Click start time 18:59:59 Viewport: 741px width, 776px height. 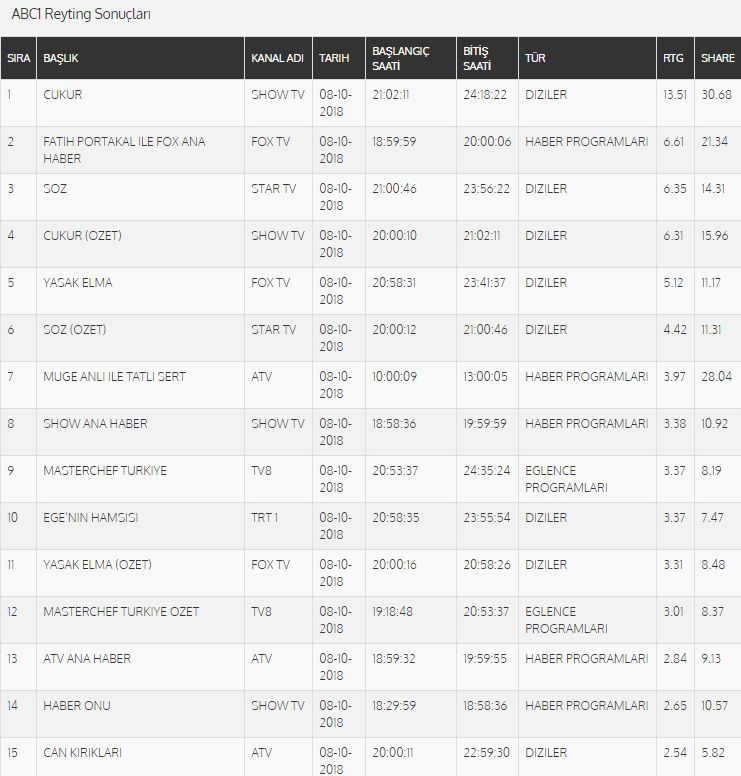pyautogui.click(x=394, y=142)
